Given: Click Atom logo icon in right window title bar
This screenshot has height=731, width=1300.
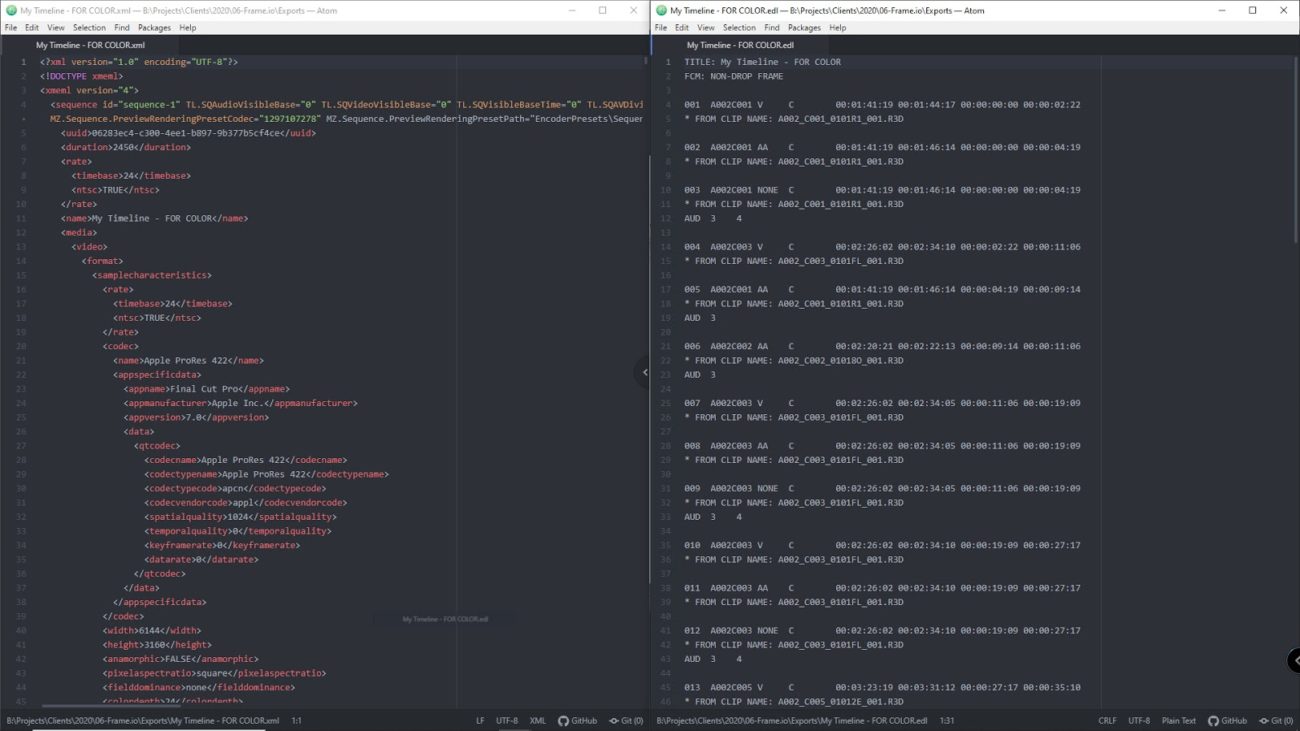Looking at the screenshot, I should click(661, 10).
